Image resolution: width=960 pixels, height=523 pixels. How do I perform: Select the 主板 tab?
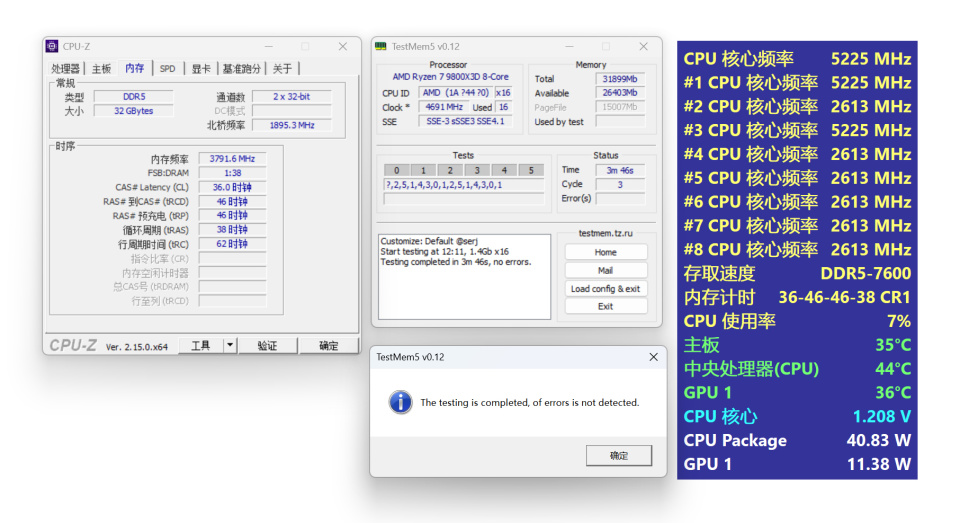(102, 69)
